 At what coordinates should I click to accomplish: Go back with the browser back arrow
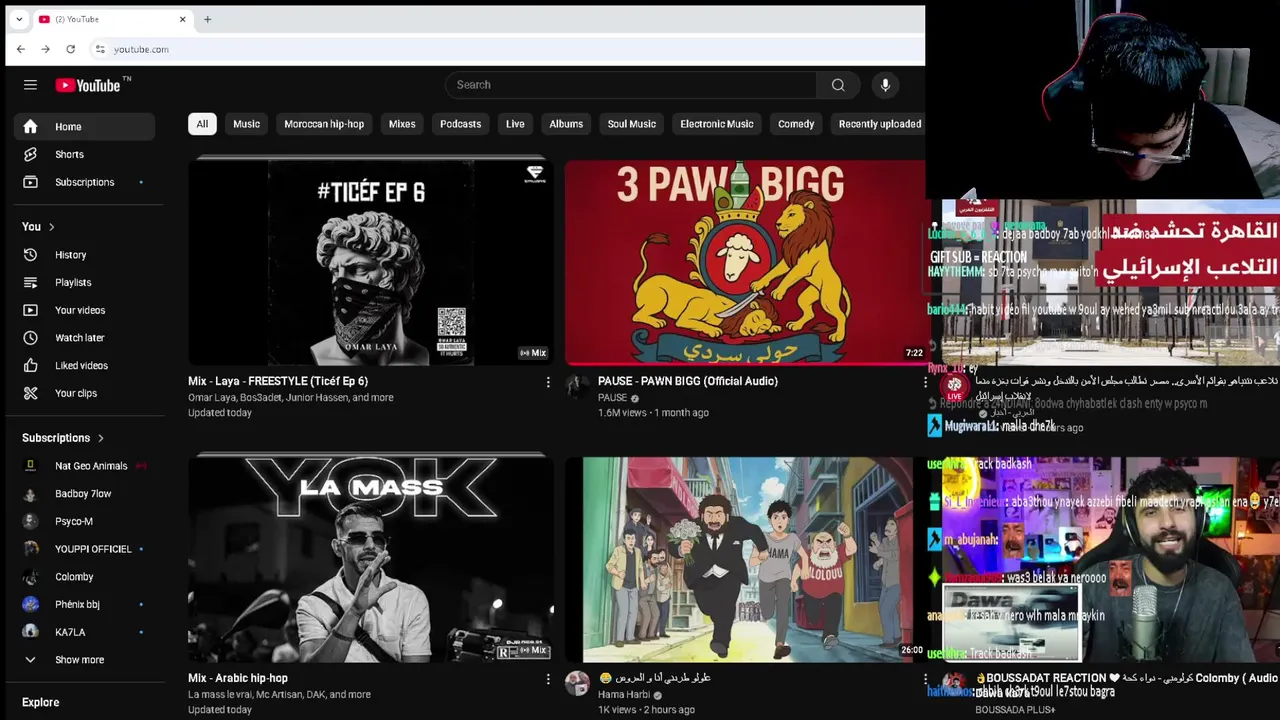pos(21,49)
